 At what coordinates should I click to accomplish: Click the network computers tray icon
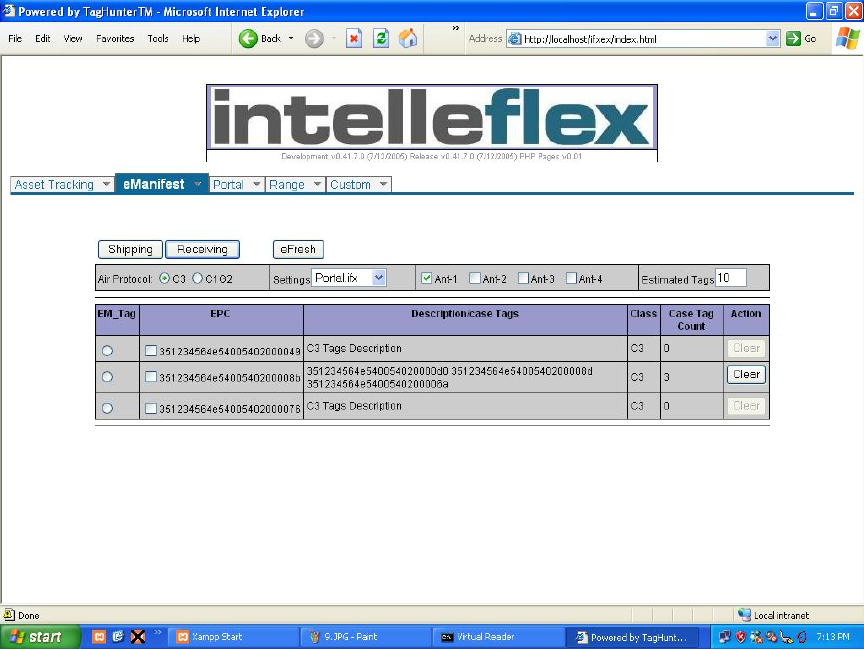pyautogui.click(x=725, y=637)
